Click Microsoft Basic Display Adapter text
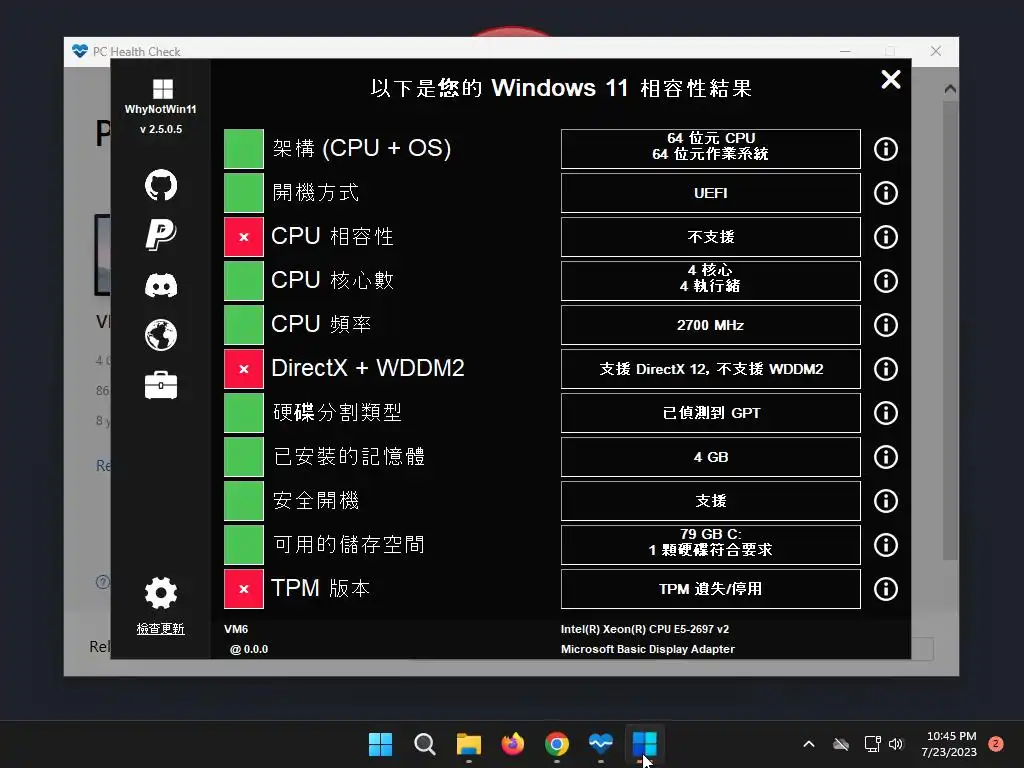Screen dimensions: 1024x768 (647, 649)
